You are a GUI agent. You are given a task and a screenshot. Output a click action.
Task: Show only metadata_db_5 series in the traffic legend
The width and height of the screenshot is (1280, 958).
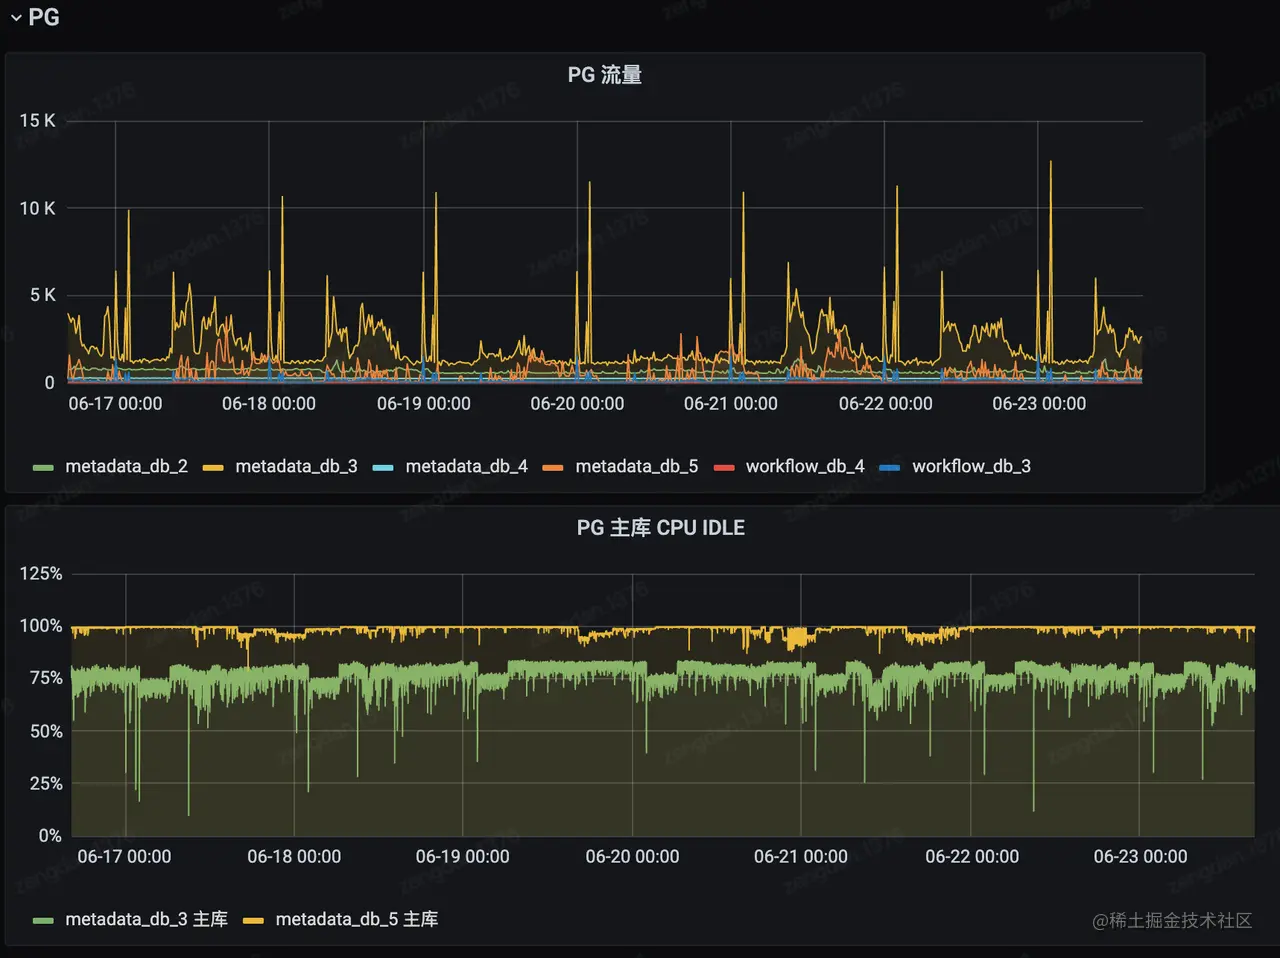636,466
